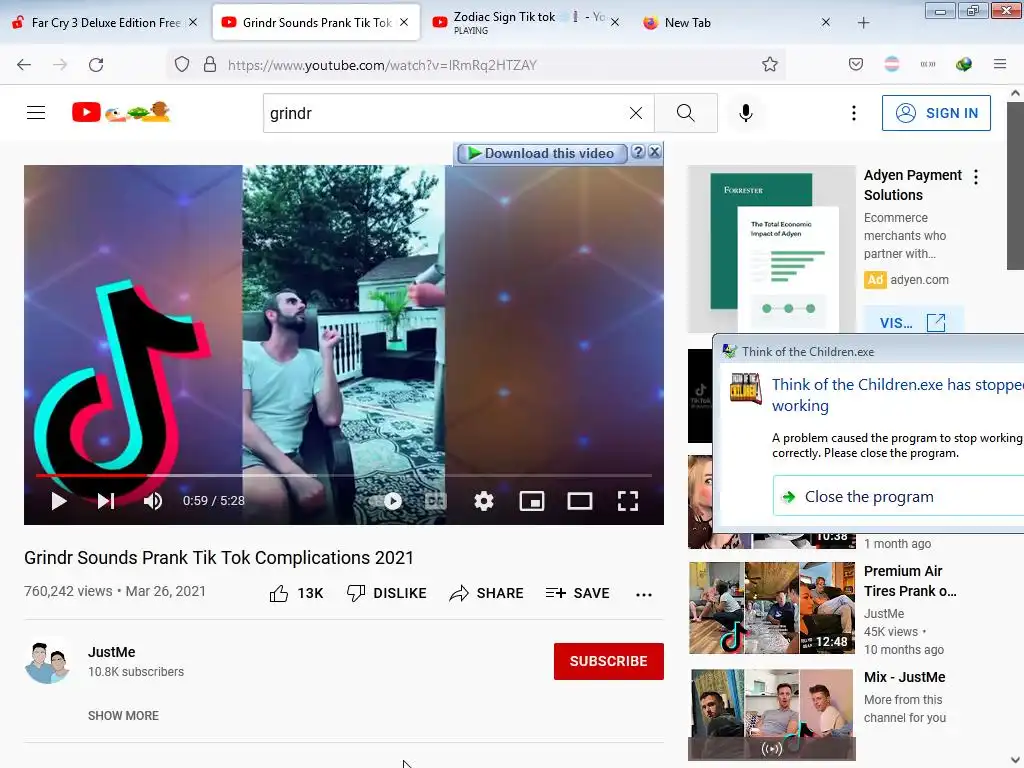Close the download video bar
Screen dimensions: 1024x768
(x=654, y=152)
